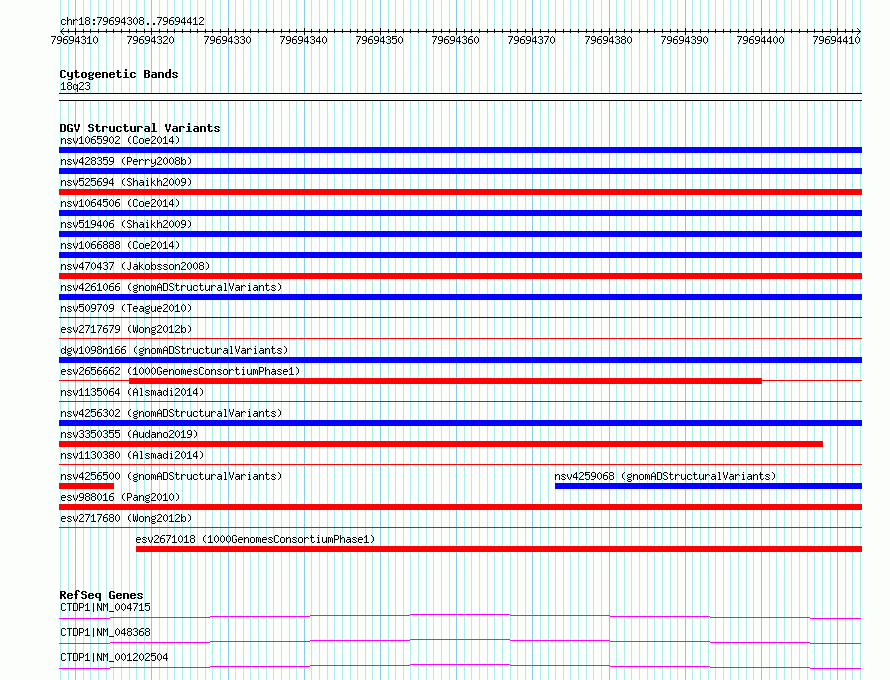
Task: Click the Cytogenetic Bands track heading
Action: tap(119, 74)
